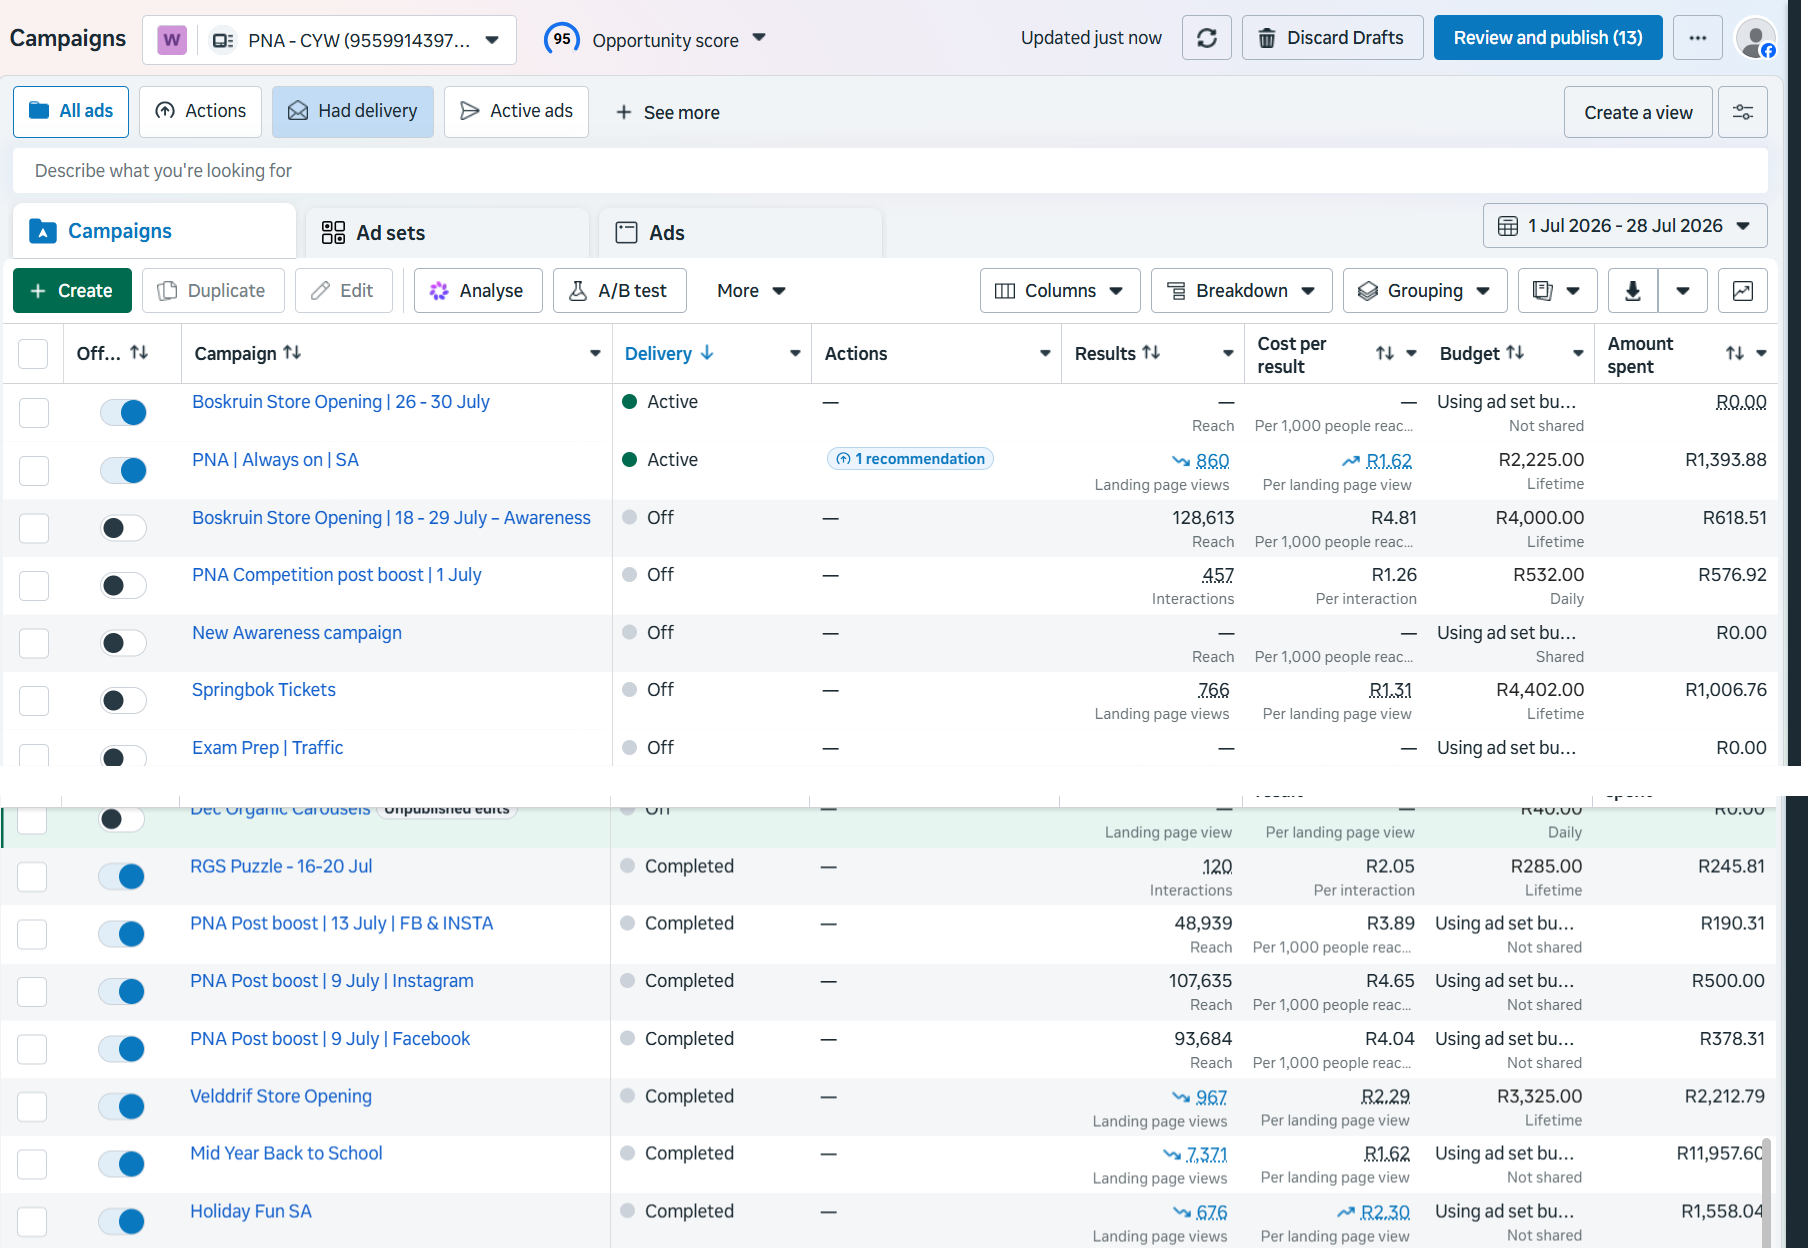Turn off Boskruin Store Opening 26 - 30 July
Image resolution: width=1808 pixels, height=1248 pixels.
(123, 412)
